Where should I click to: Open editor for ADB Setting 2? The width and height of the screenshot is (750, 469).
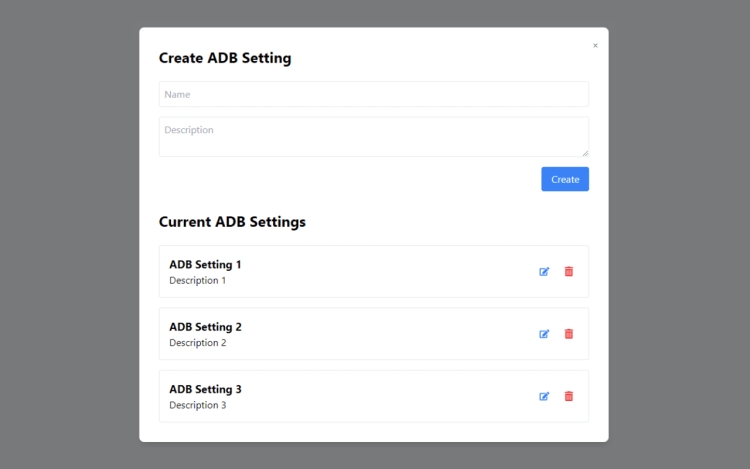tap(544, 334)
